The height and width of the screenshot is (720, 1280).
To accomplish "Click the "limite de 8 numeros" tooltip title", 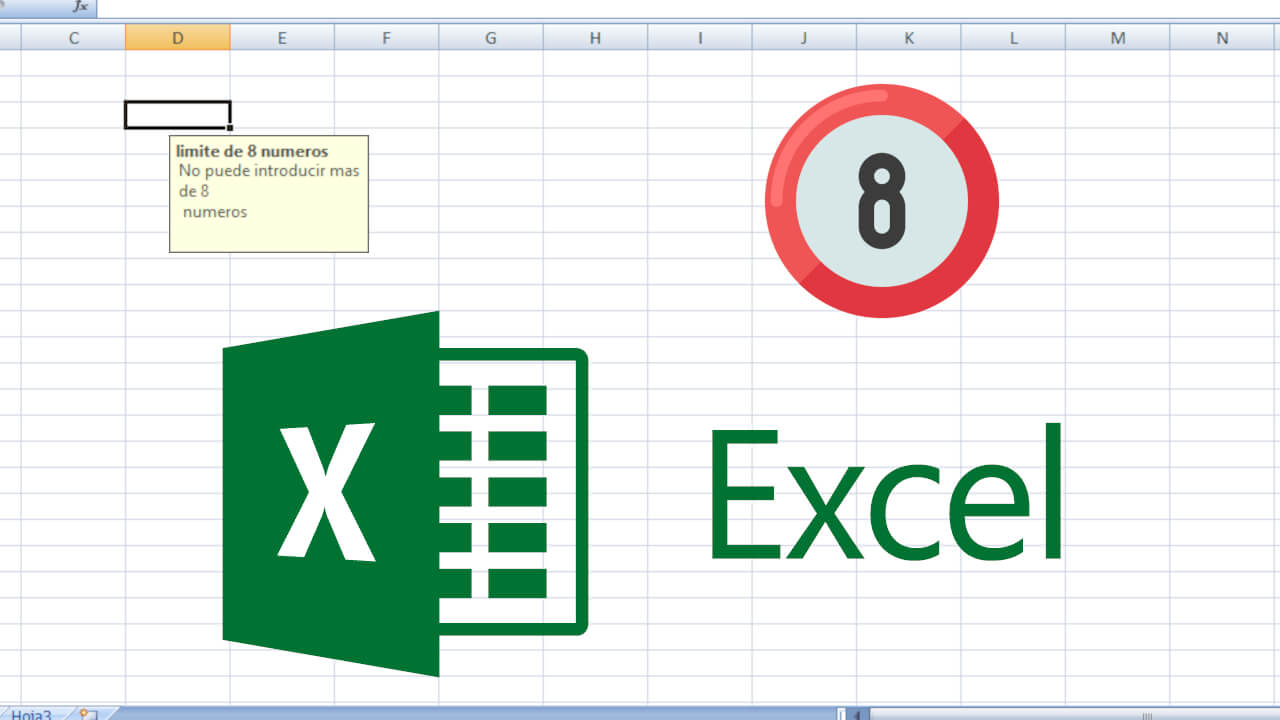I will point(252,151).
